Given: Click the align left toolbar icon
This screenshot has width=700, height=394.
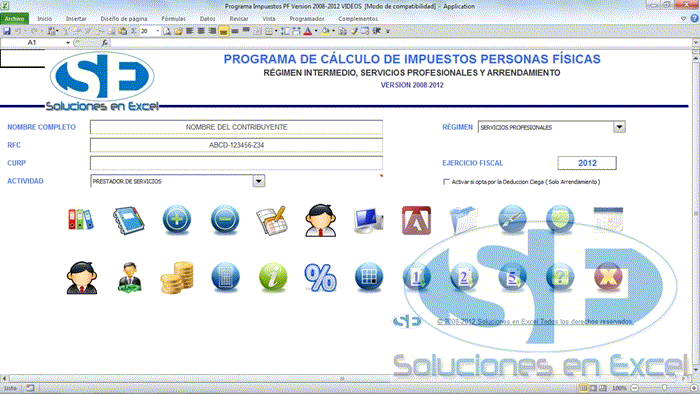Looking at the screenshot, I should [190, 31].
